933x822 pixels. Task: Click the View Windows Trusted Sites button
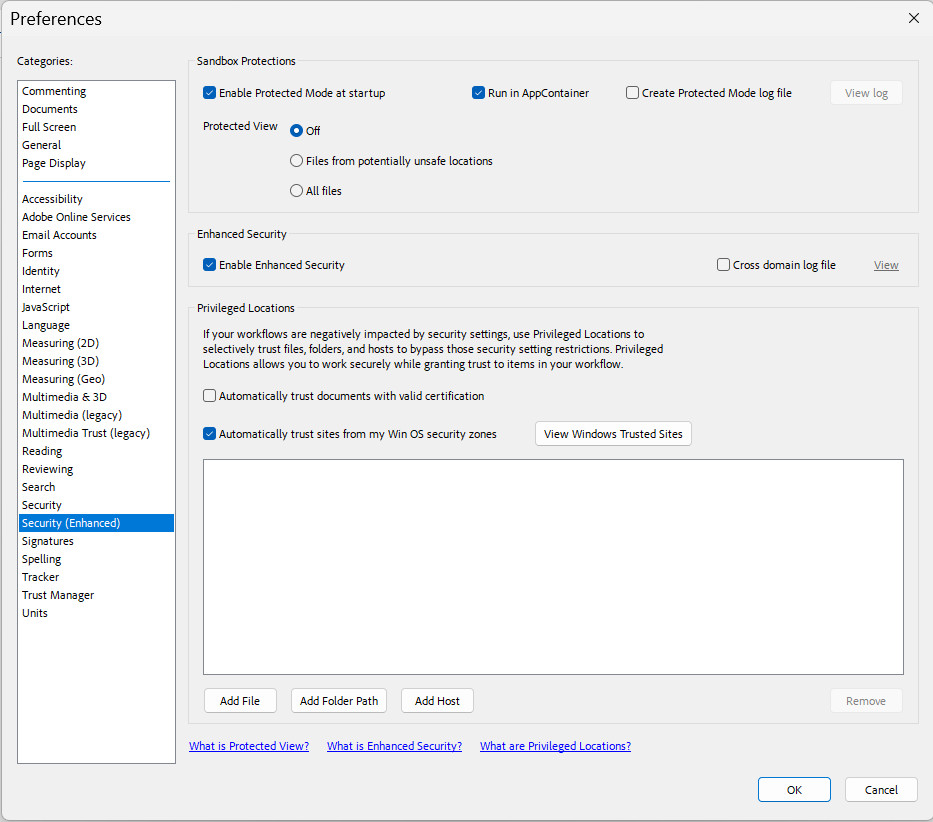(x=613, y=434)
